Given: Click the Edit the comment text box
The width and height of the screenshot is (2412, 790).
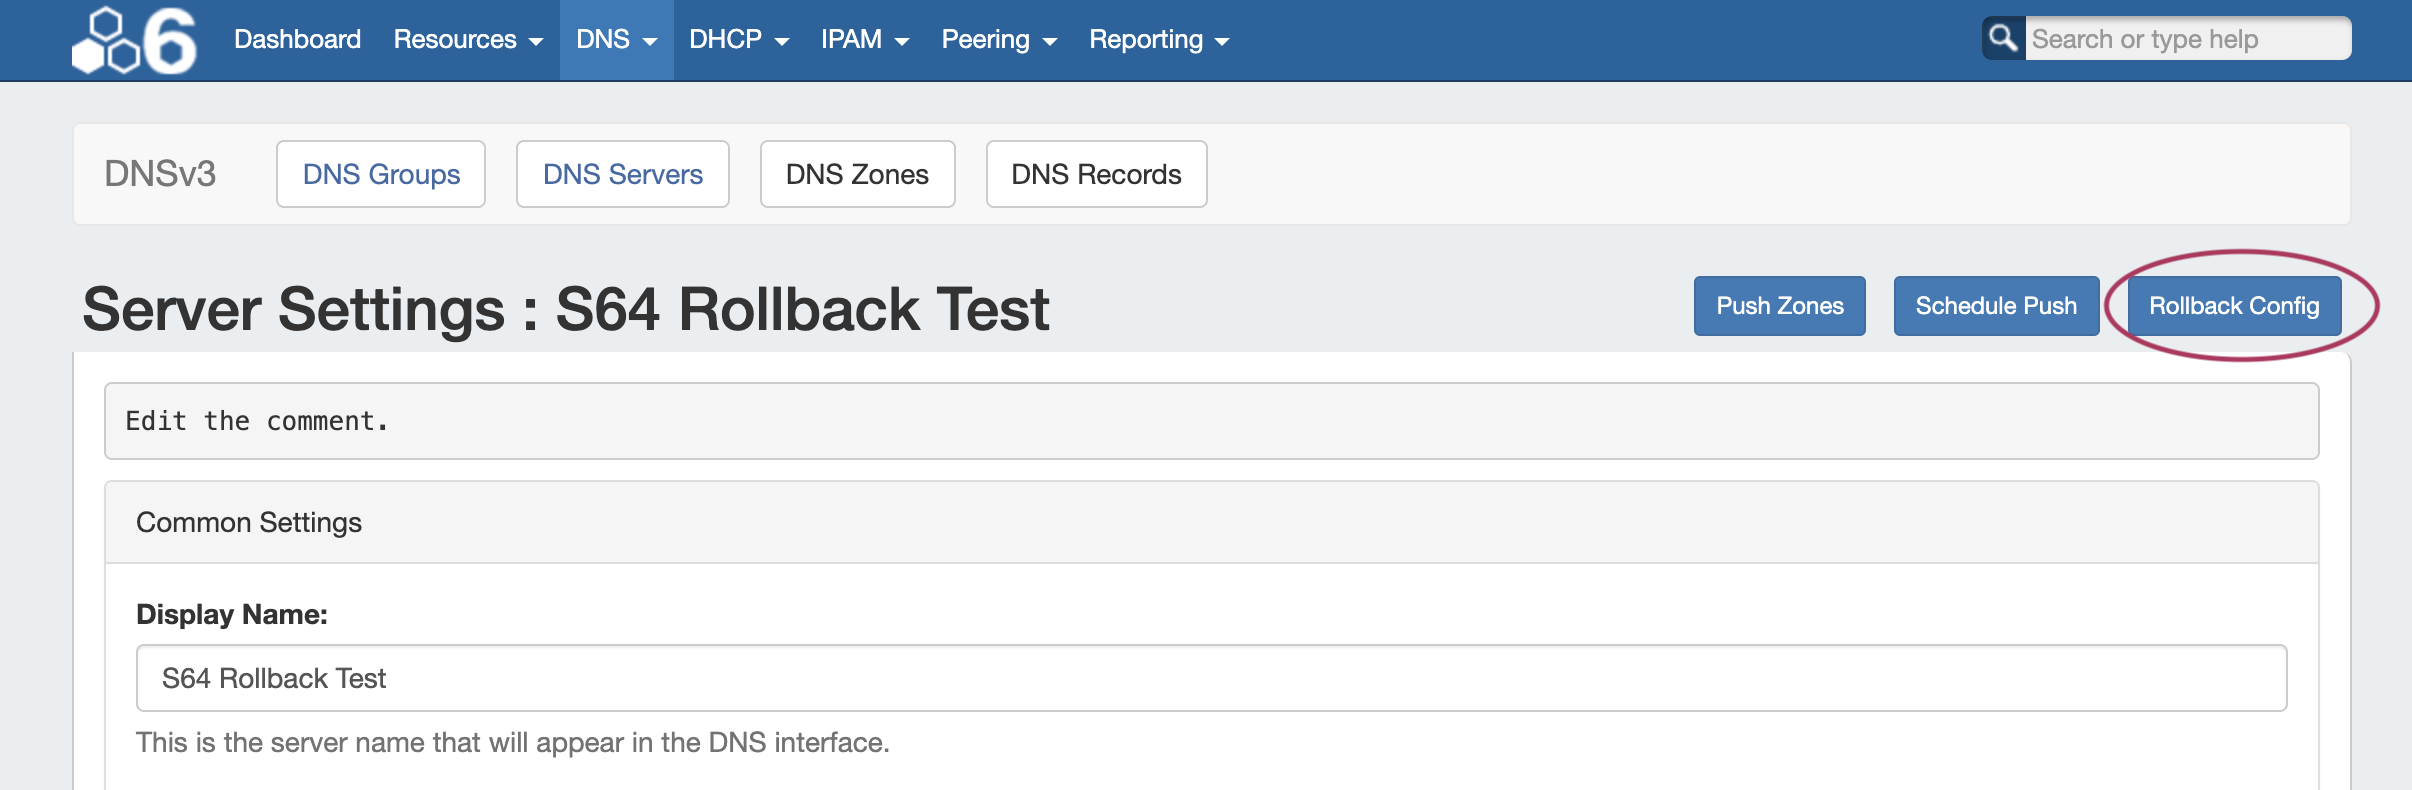Looking at the screenshot, I should (1211, 421).
